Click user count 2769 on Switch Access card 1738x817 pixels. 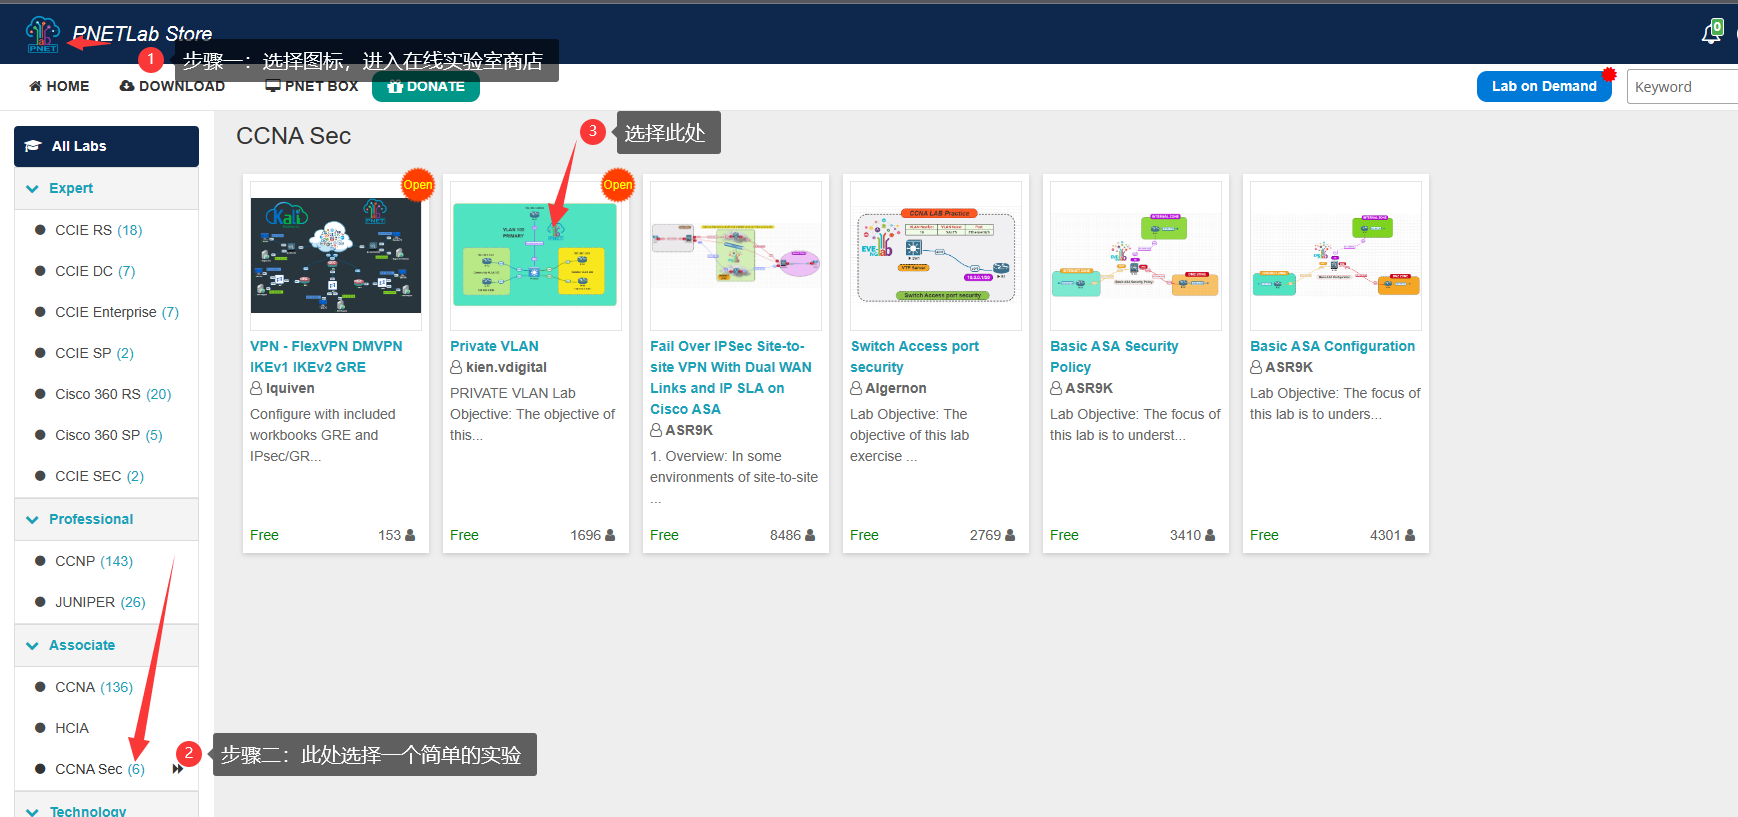tap(992, 535)
